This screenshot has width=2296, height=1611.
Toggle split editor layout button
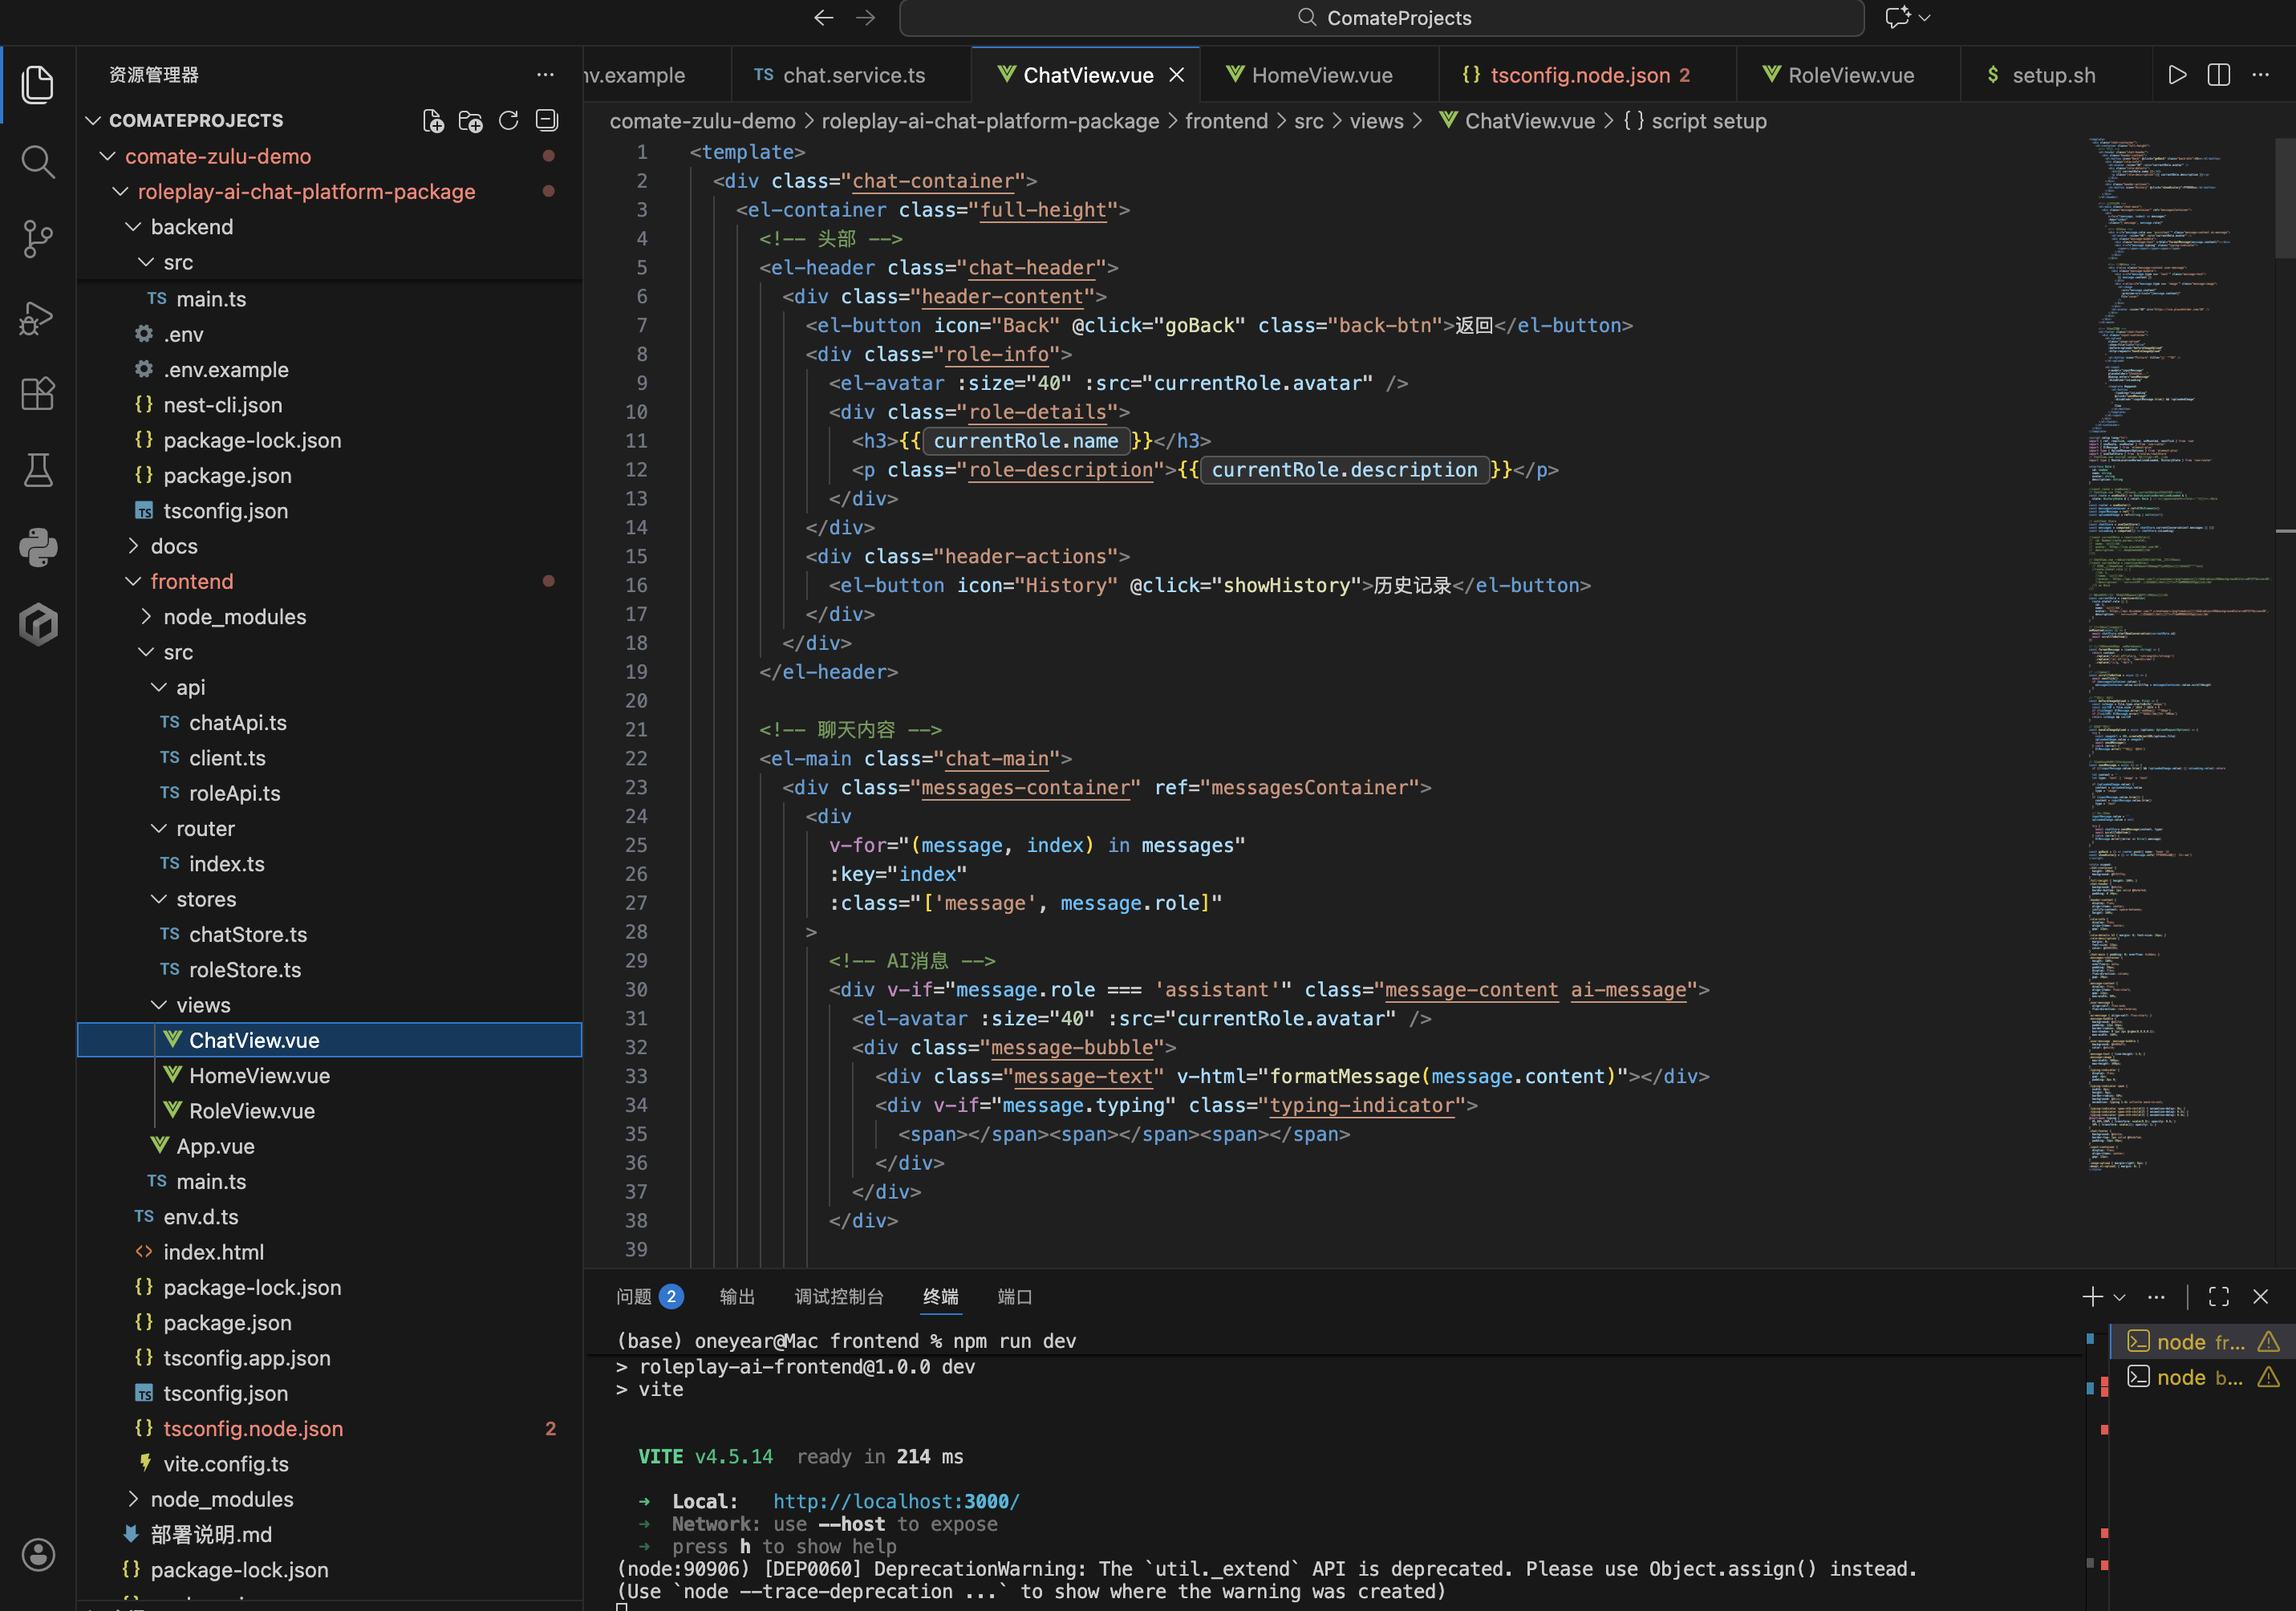pos(2218,75)
